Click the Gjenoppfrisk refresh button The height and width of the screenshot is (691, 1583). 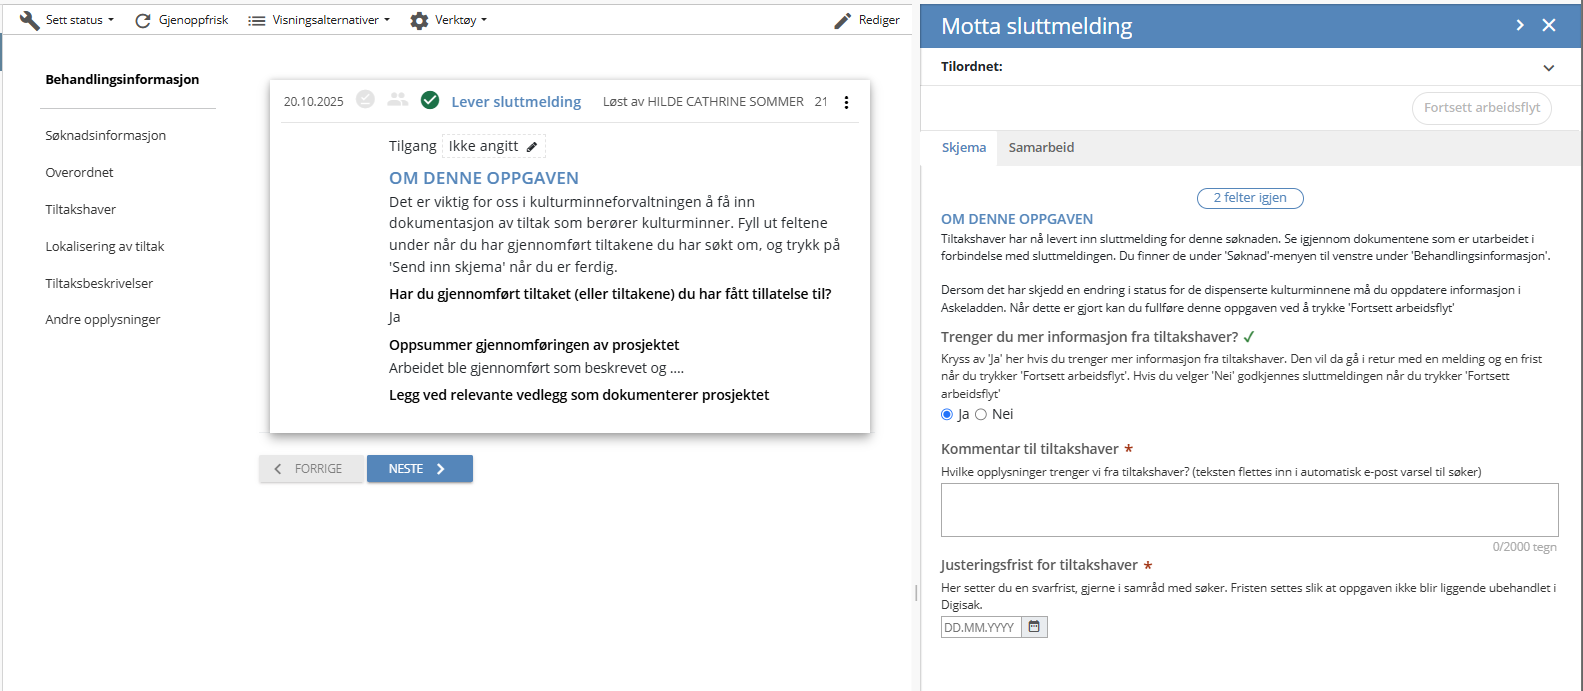click(182, 20)
